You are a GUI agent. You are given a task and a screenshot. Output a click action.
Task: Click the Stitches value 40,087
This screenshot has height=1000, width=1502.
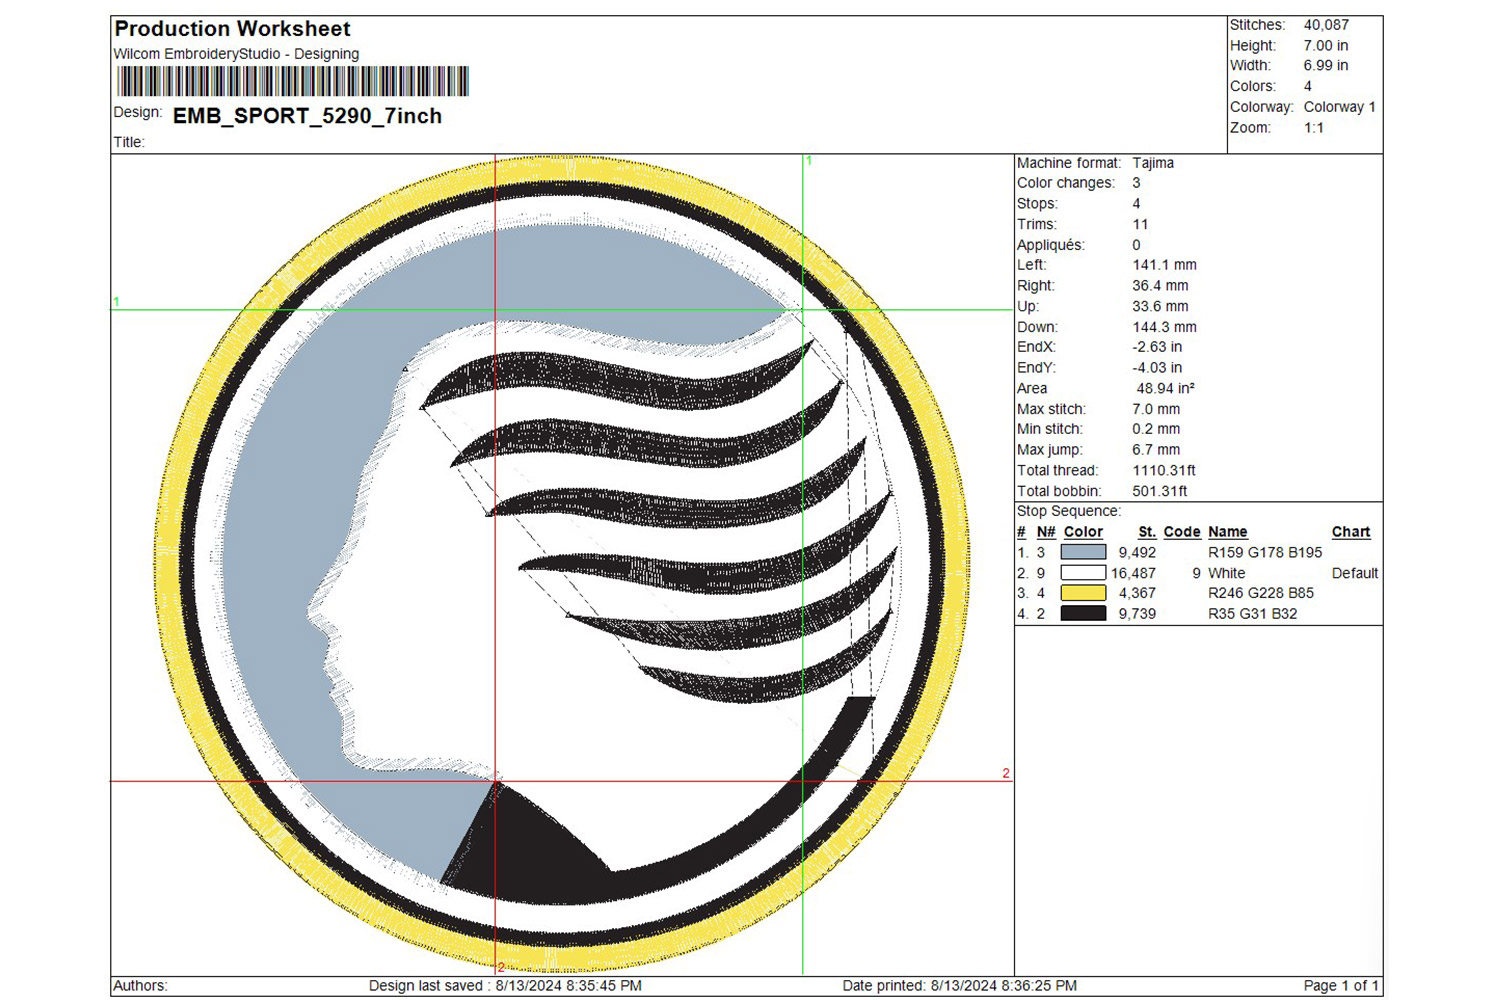(1326, 25)
